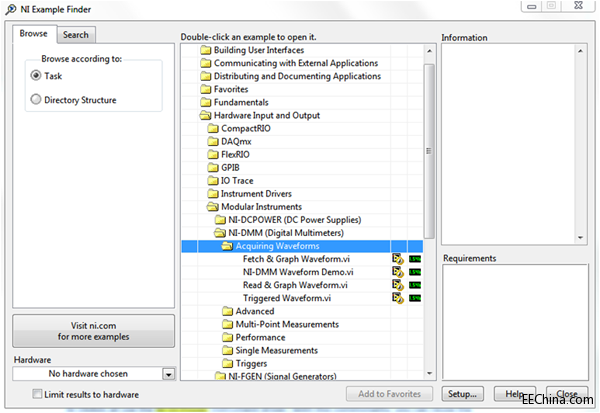Image resolution: width=600 pixels, height=413 pixels.
Task: Select the Task radio button
Action: [36, 75]
